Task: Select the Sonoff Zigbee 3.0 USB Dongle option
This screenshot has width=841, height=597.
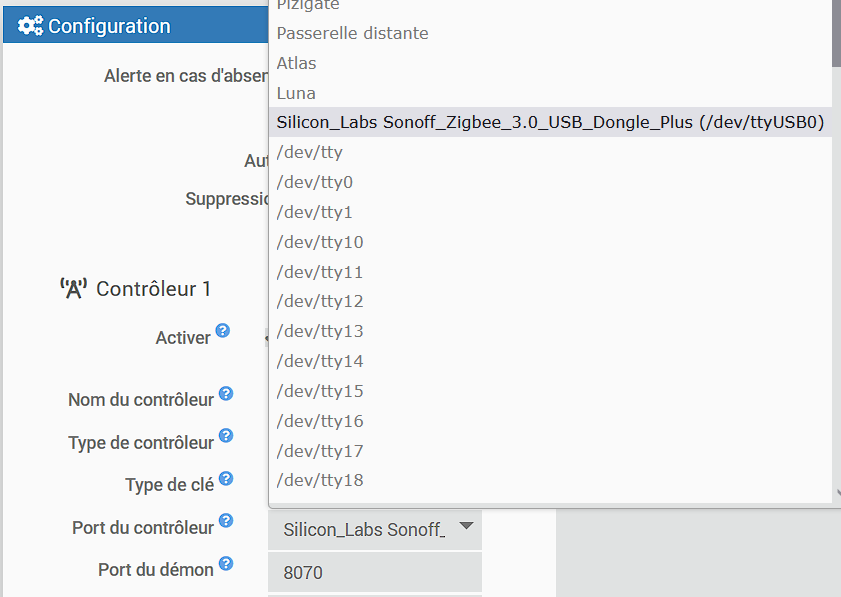Action: [x=549, y=122]
